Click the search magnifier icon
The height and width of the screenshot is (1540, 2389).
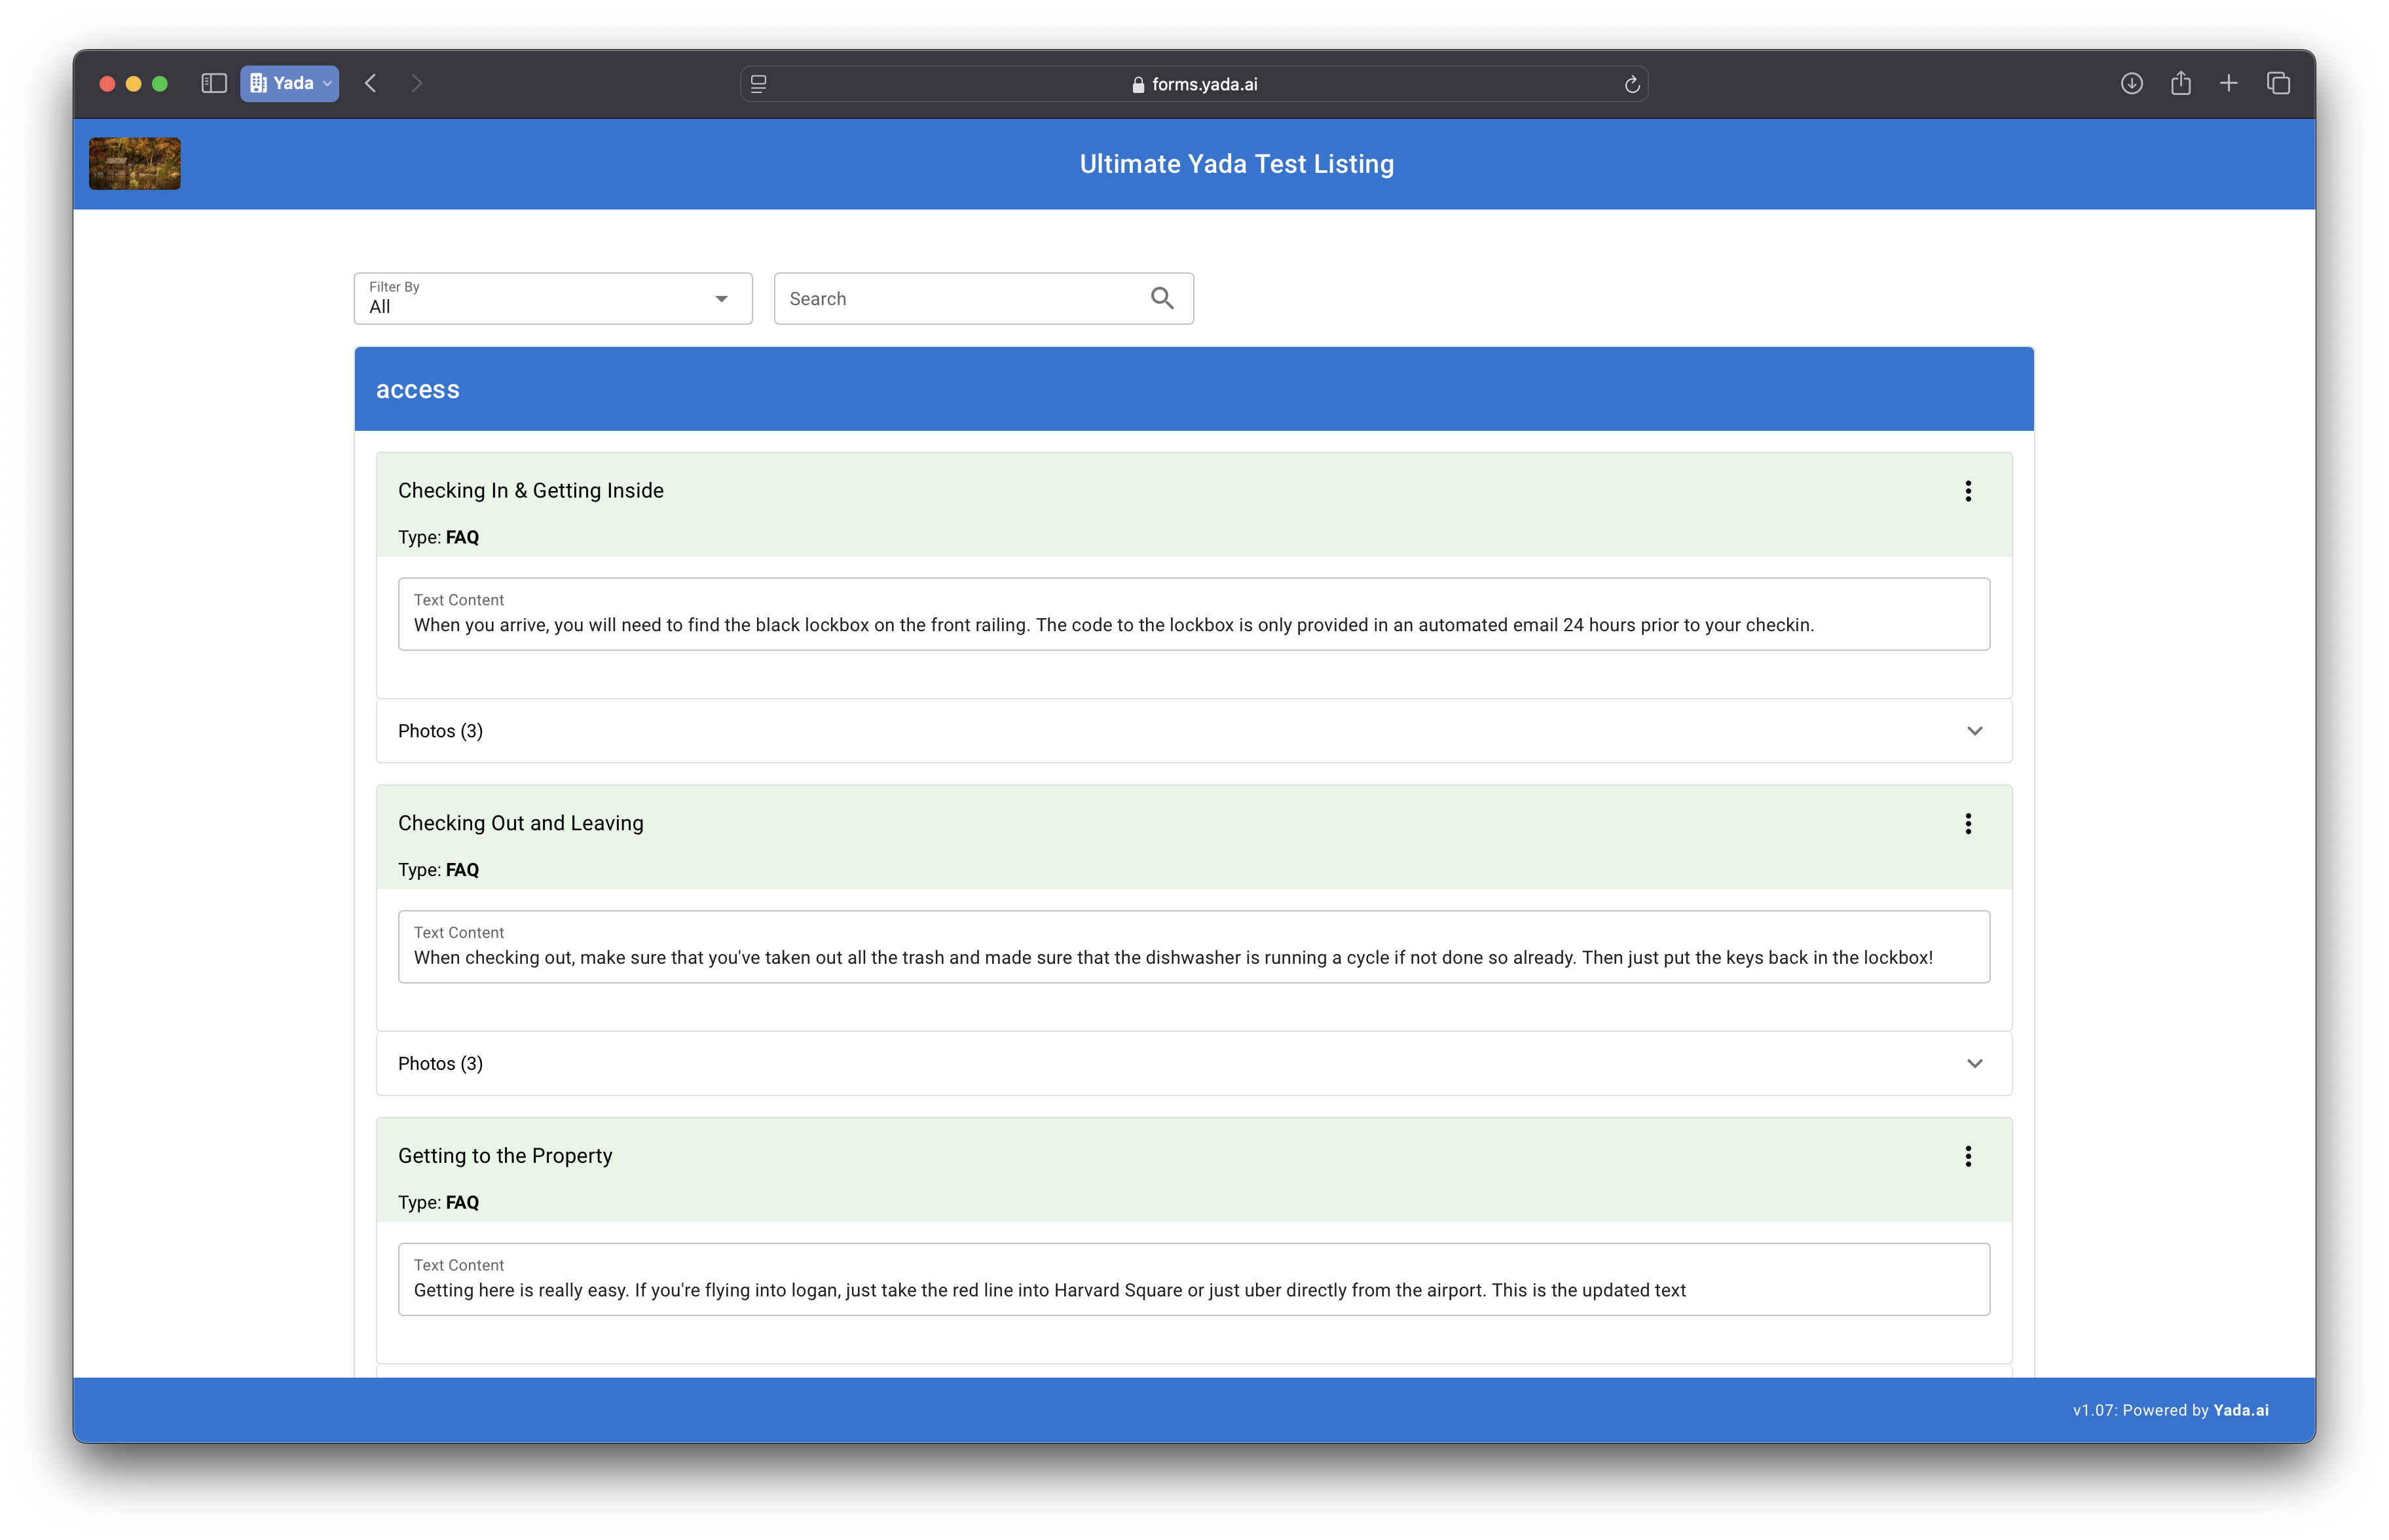(x=1161, y=298)
